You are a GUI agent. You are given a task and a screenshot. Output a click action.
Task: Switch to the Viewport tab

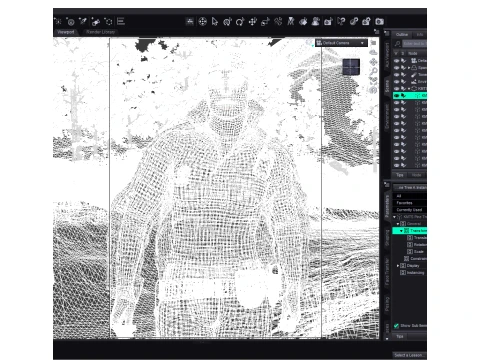coord(66,32)
